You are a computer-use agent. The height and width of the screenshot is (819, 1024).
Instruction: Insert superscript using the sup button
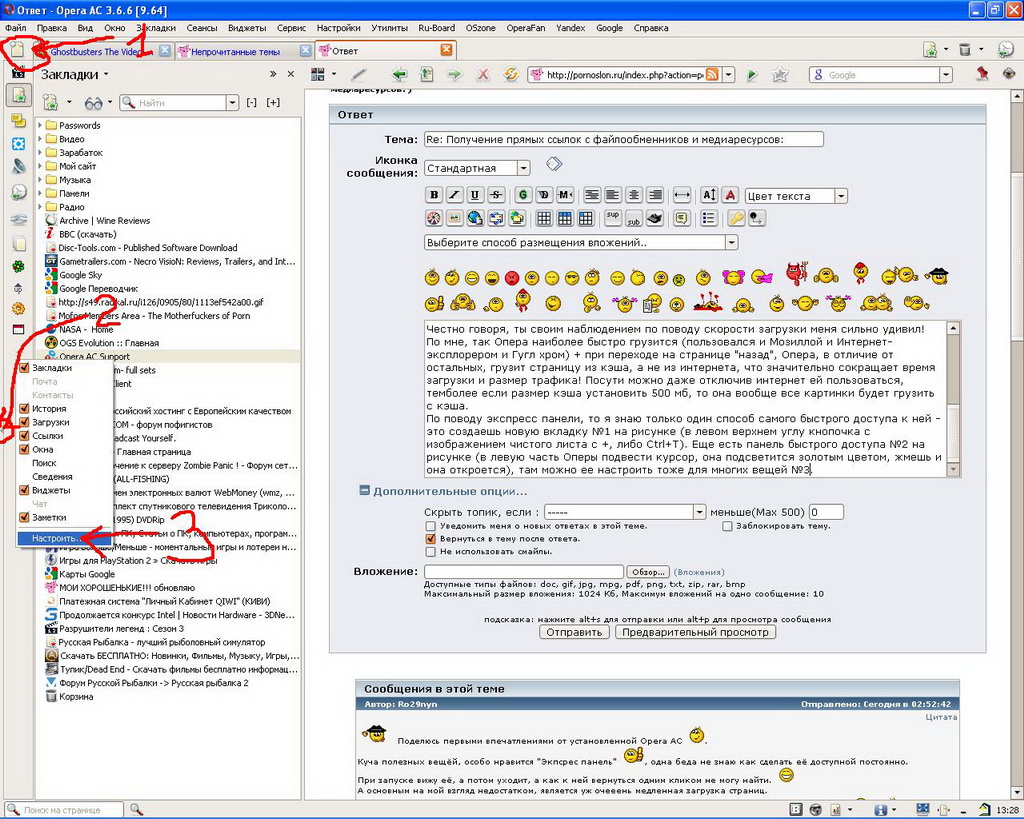[613, 218]
